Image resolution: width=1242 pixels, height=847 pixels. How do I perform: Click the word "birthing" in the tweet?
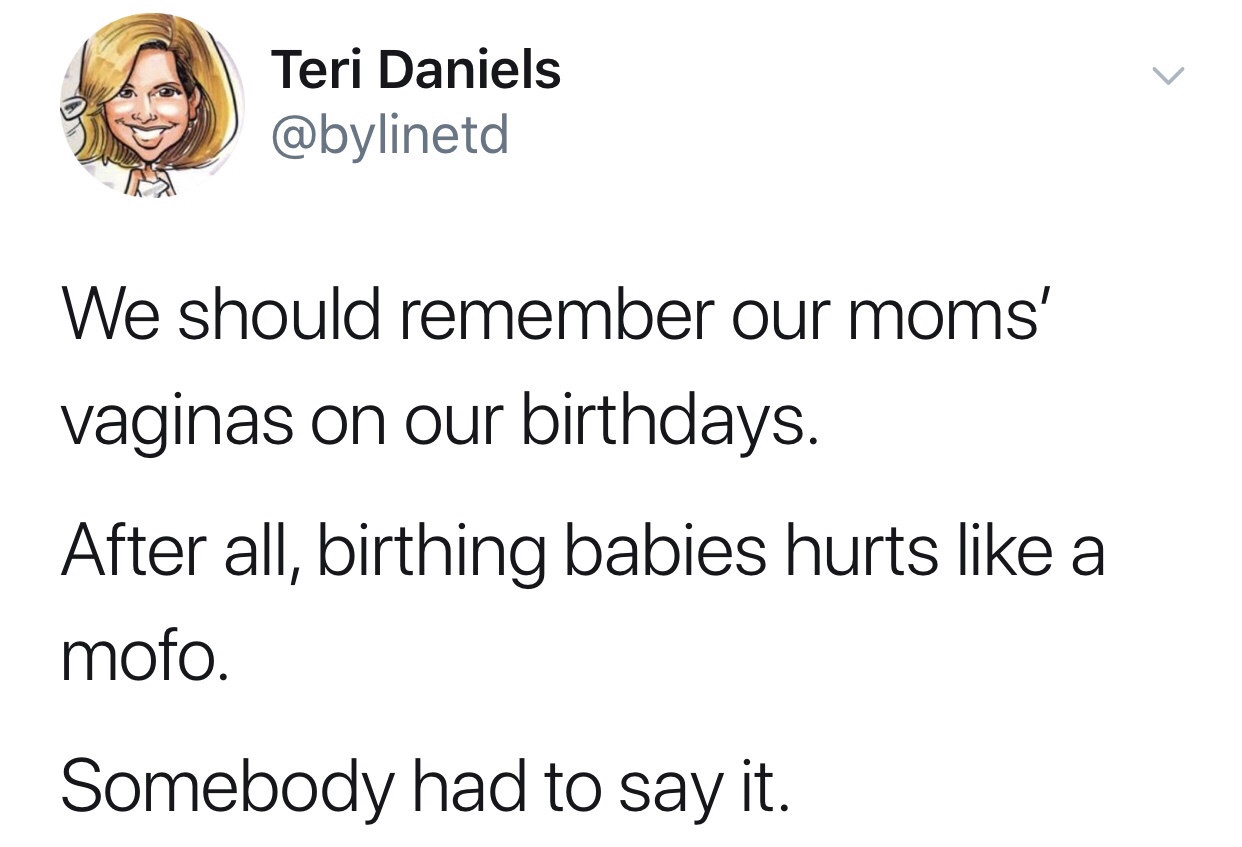click(432, 552)
